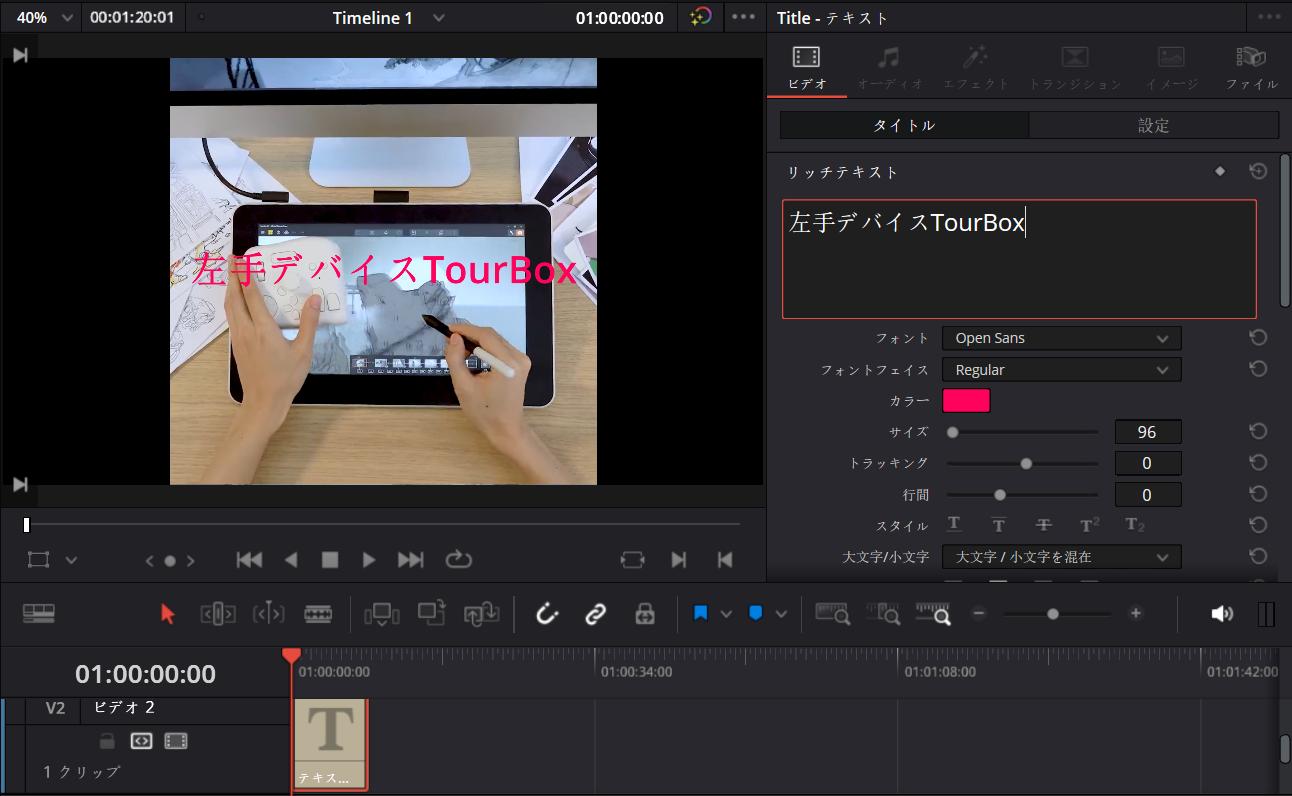Image resolution: width=1292 pixels, height=796 pixels.
Task: Select the Selection Mode arrow tool
Action: tap(167, 614)
